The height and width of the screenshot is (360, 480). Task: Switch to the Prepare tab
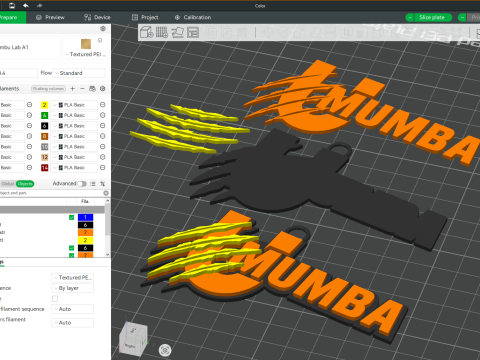coord(11,17)
